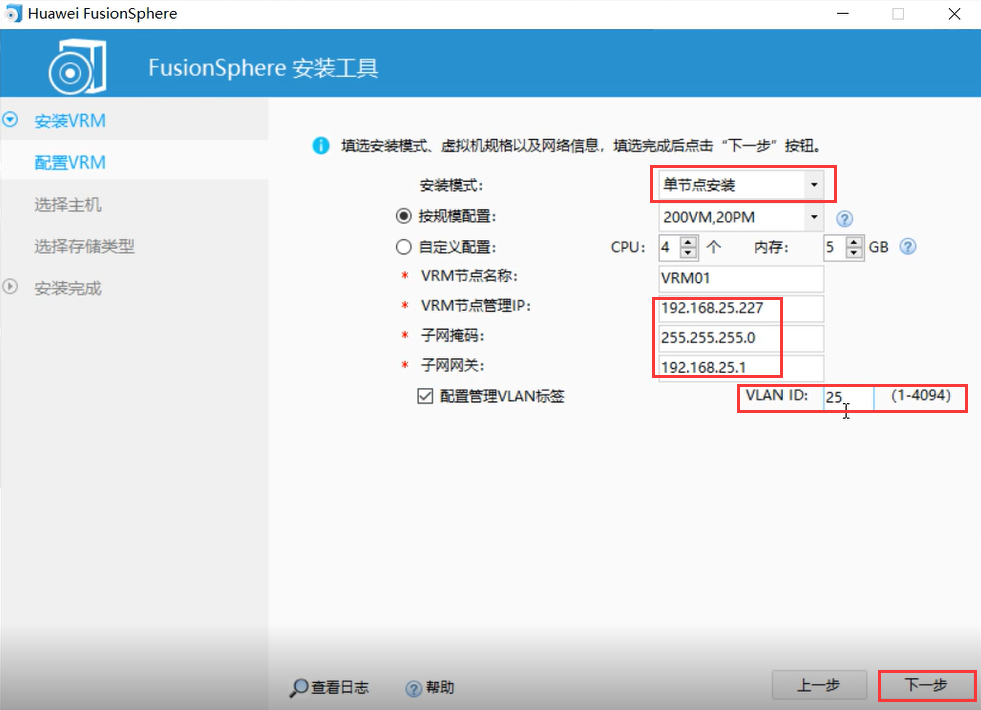This screenshot has height=710, width=981.
Task: Select 选择存储类型 in the sidebar
Action: coord(84,246)
